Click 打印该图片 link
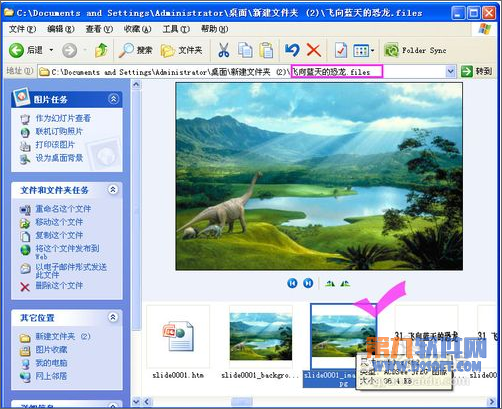The image size is (502, 409). click(55, 145)
